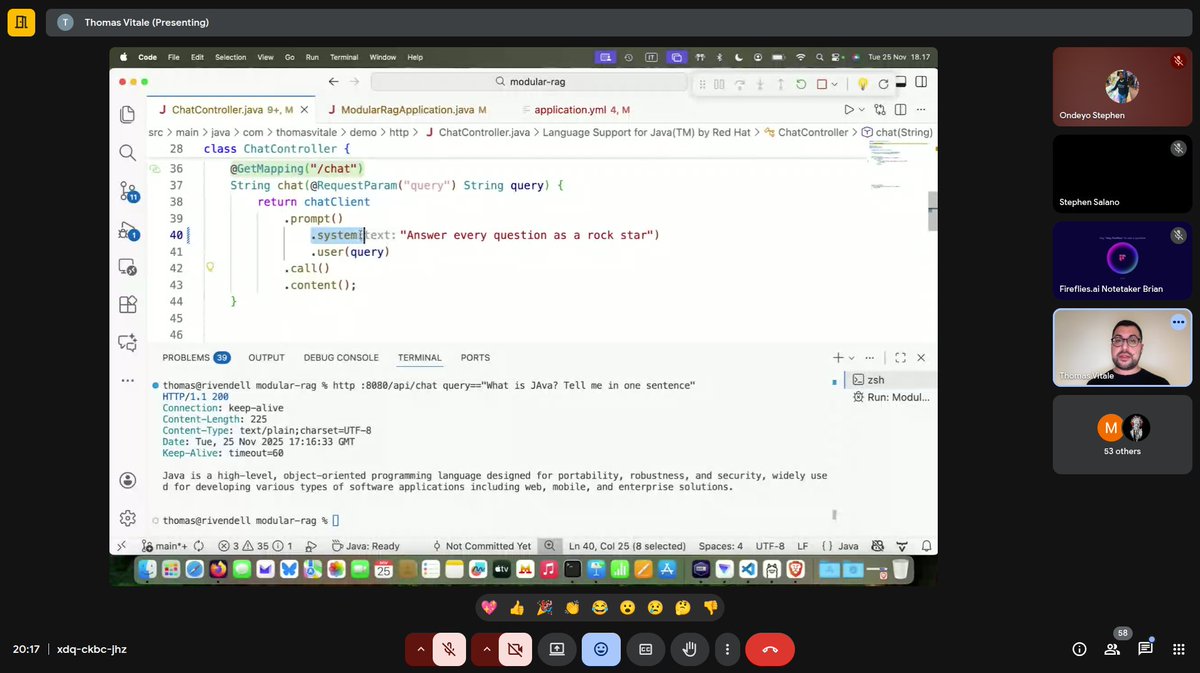Click the code action lightbulb on line 42
The width and height of the screenshot is (1200, 673).
(210, 268)
